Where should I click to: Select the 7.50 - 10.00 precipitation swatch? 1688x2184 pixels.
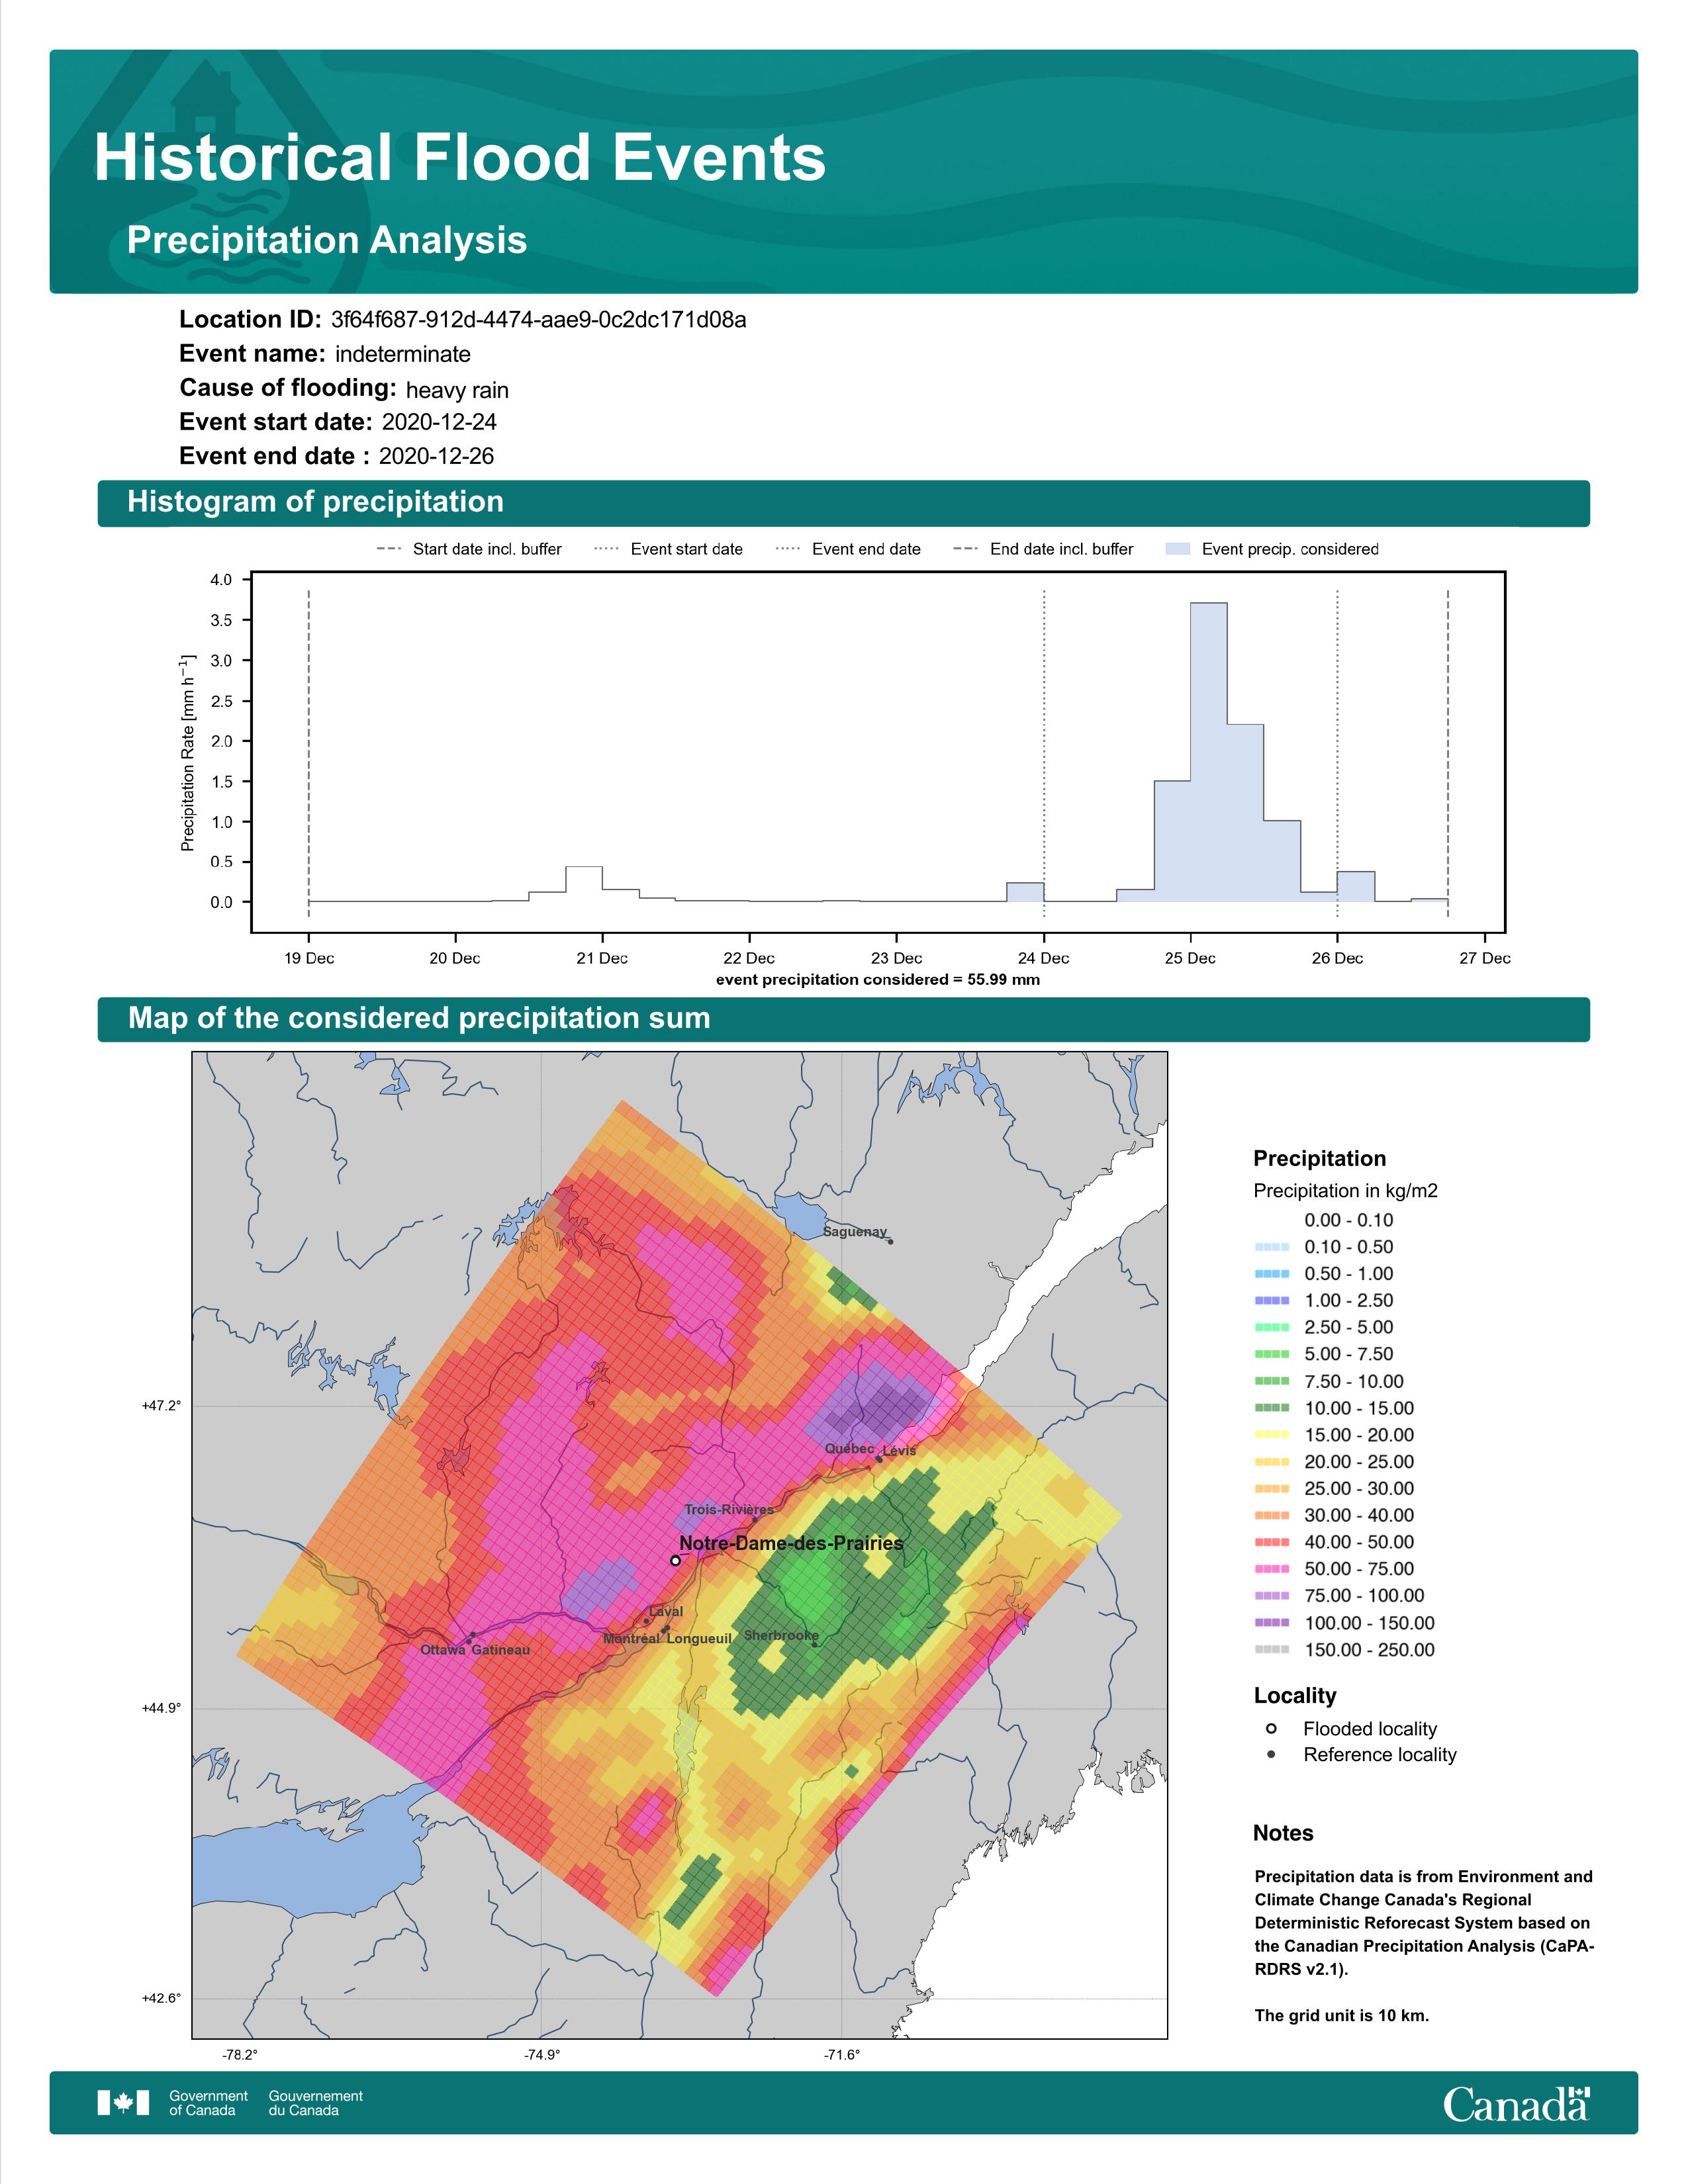pos(1272,1381)
